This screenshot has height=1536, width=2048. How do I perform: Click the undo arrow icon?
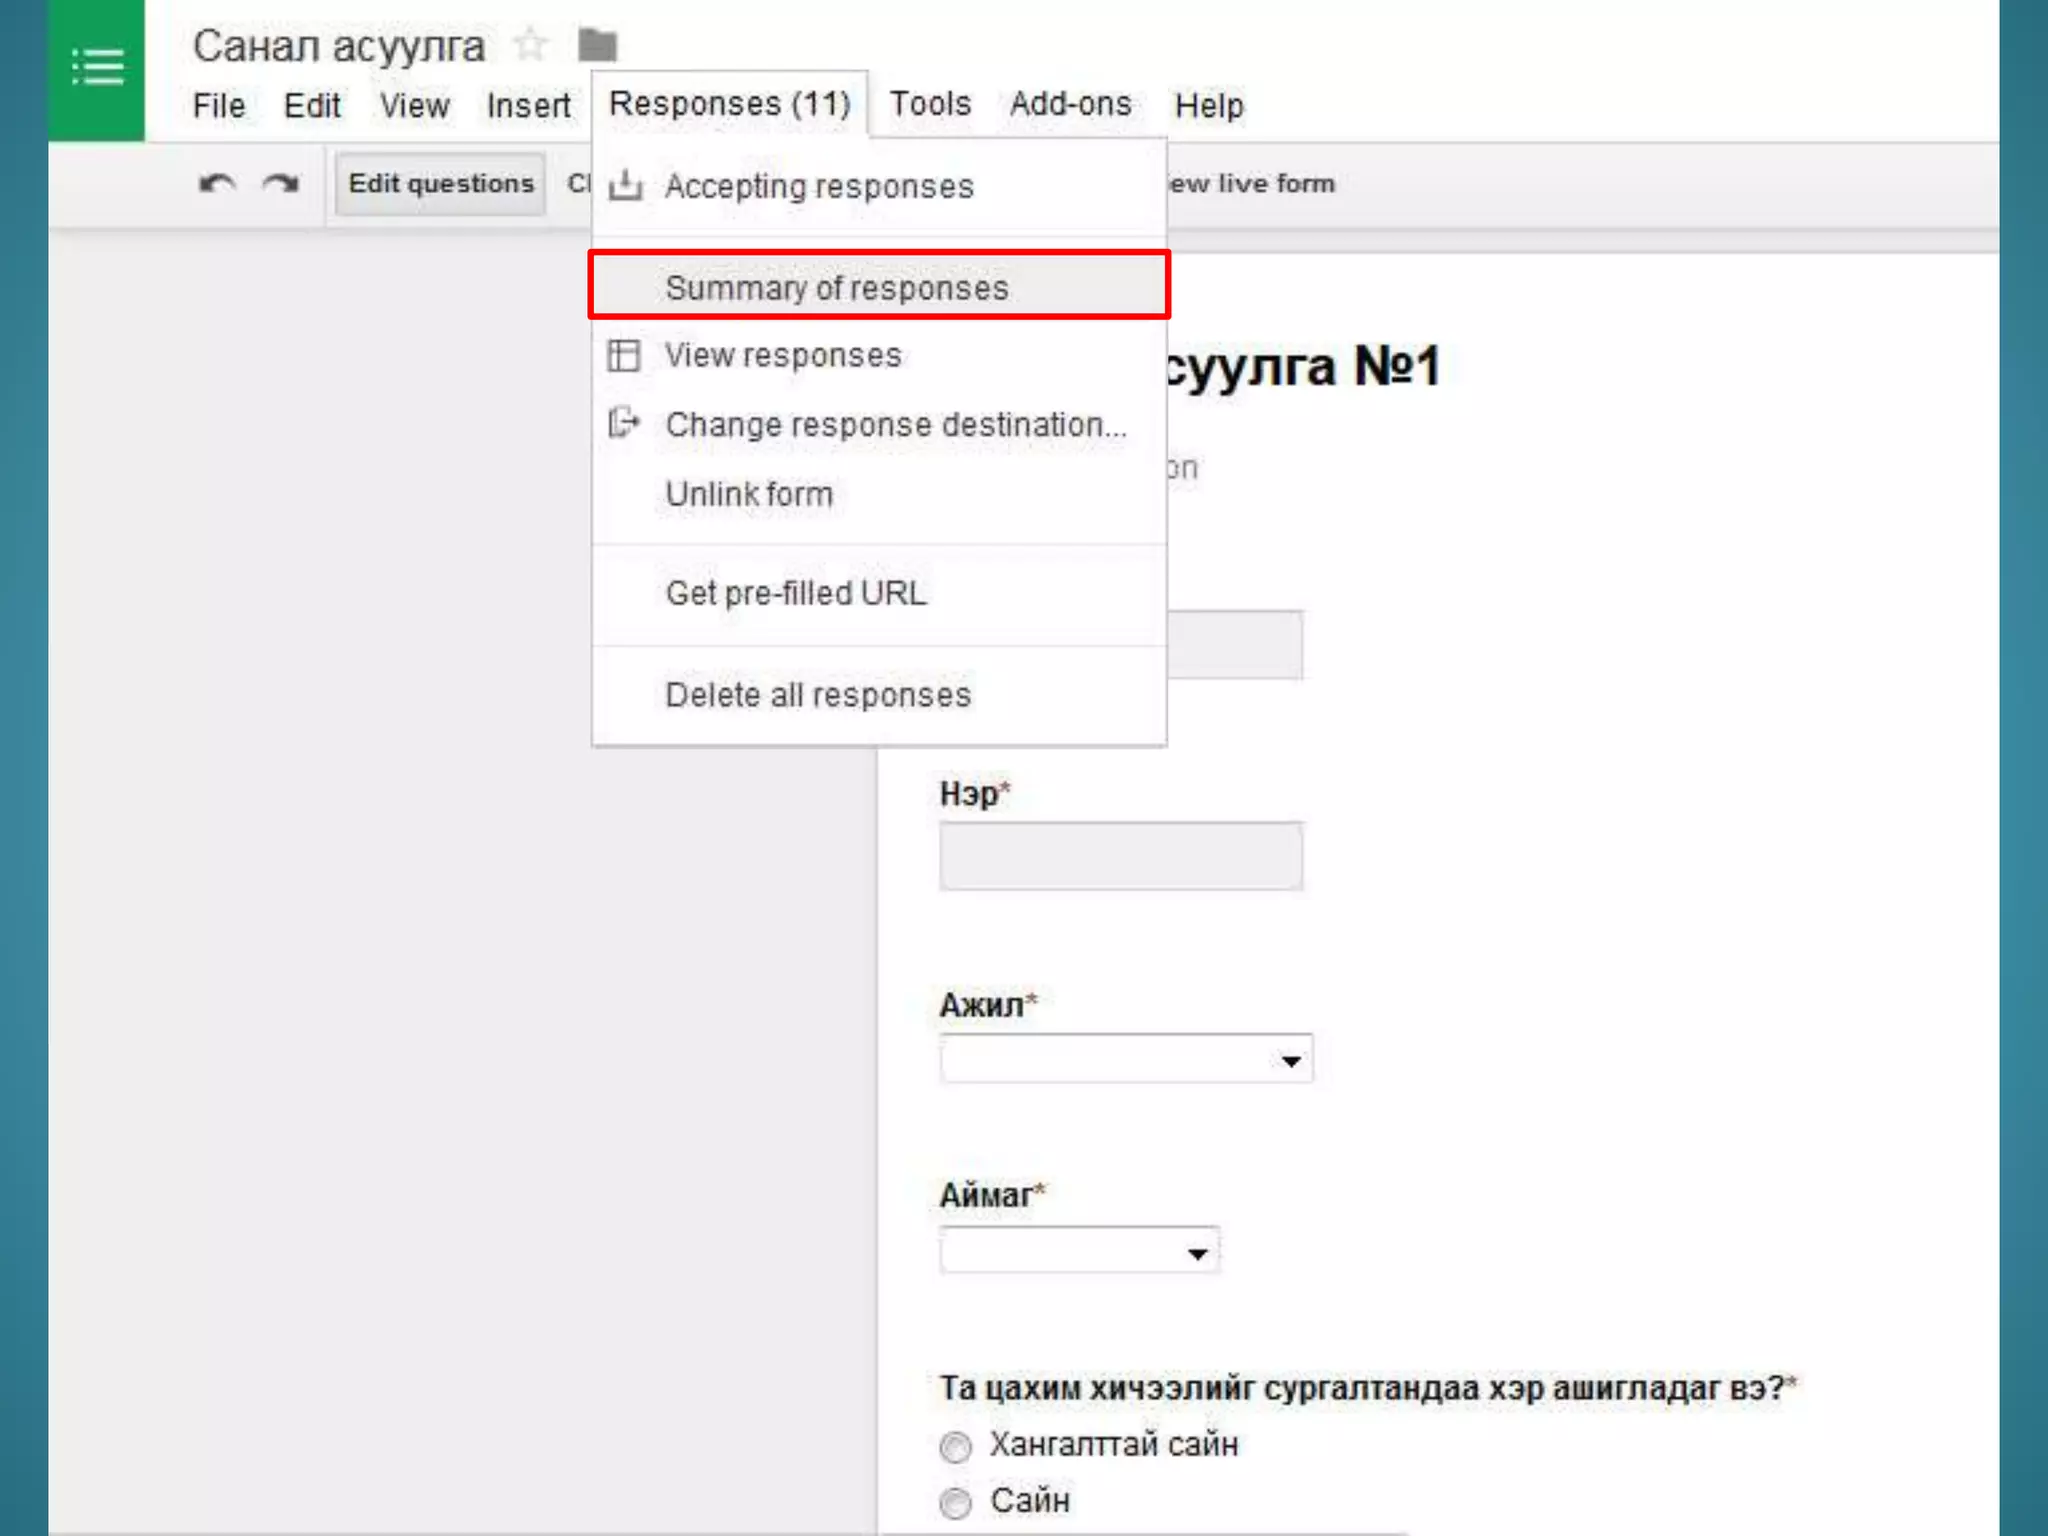(x=217, y=184)
